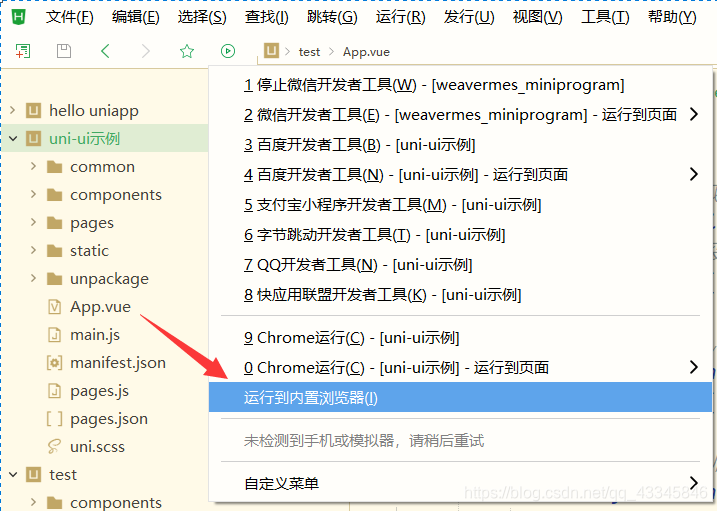Viewport: 717px width, 511px height.
Task: Select 停止微信开发者工具(W) menu entry
Action: tap(460, 85)
